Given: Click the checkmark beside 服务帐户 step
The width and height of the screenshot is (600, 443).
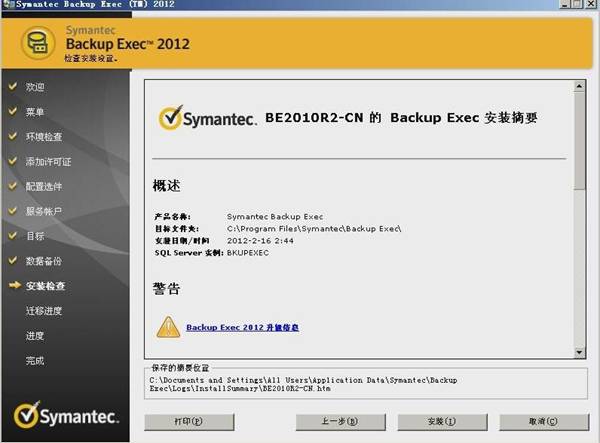Looking at the screenshot, I should point(13,211).
